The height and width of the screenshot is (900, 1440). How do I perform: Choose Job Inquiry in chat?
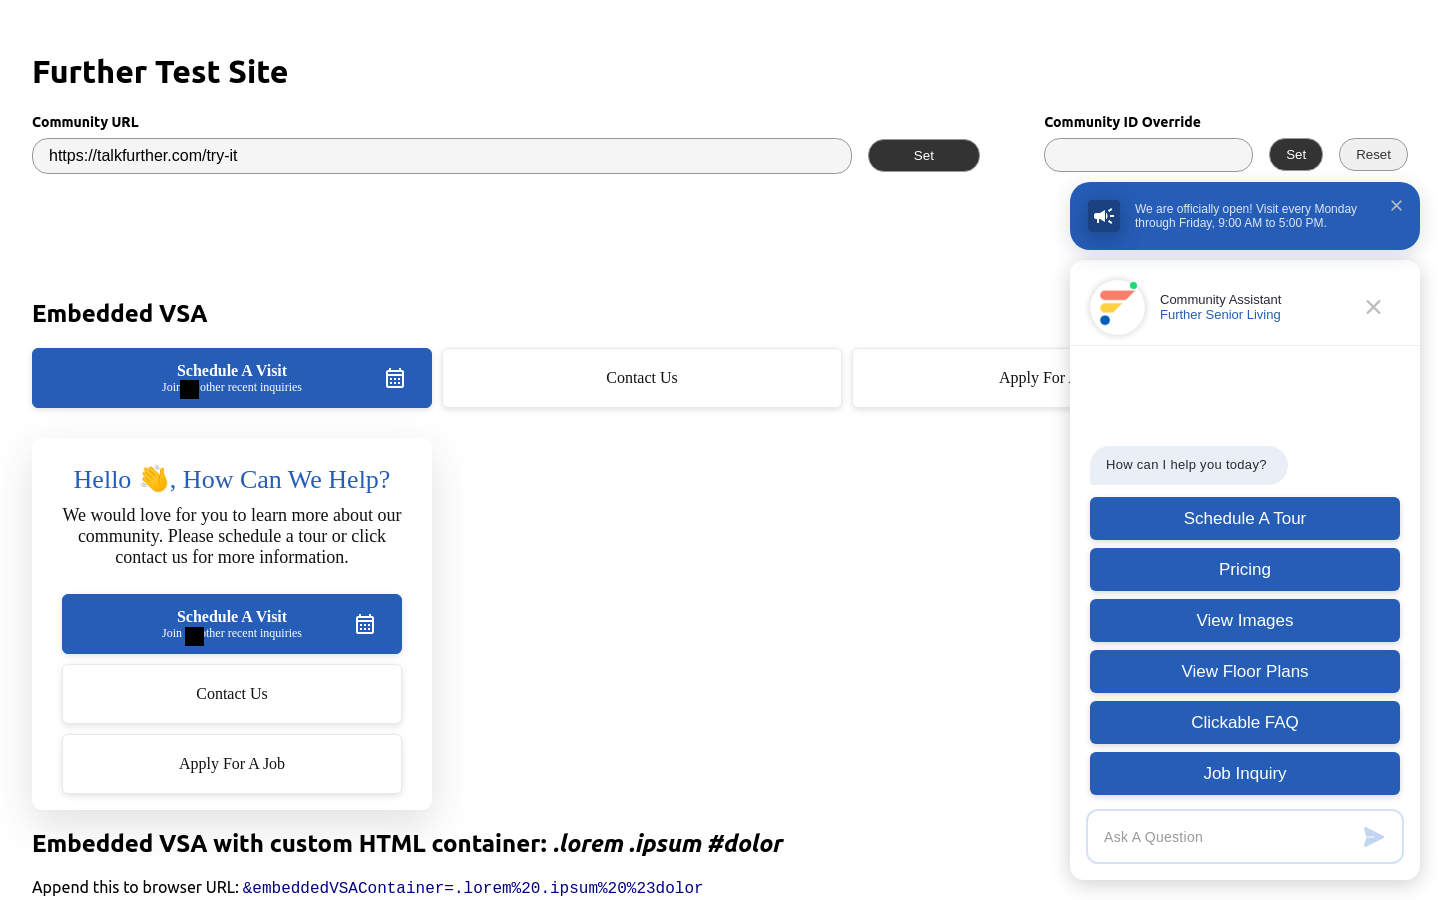pyautogui.click(x=1244, y=773)
